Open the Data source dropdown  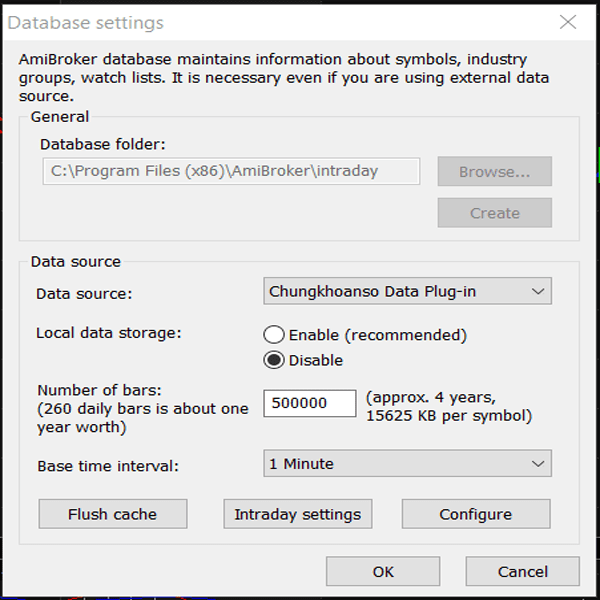407,291
